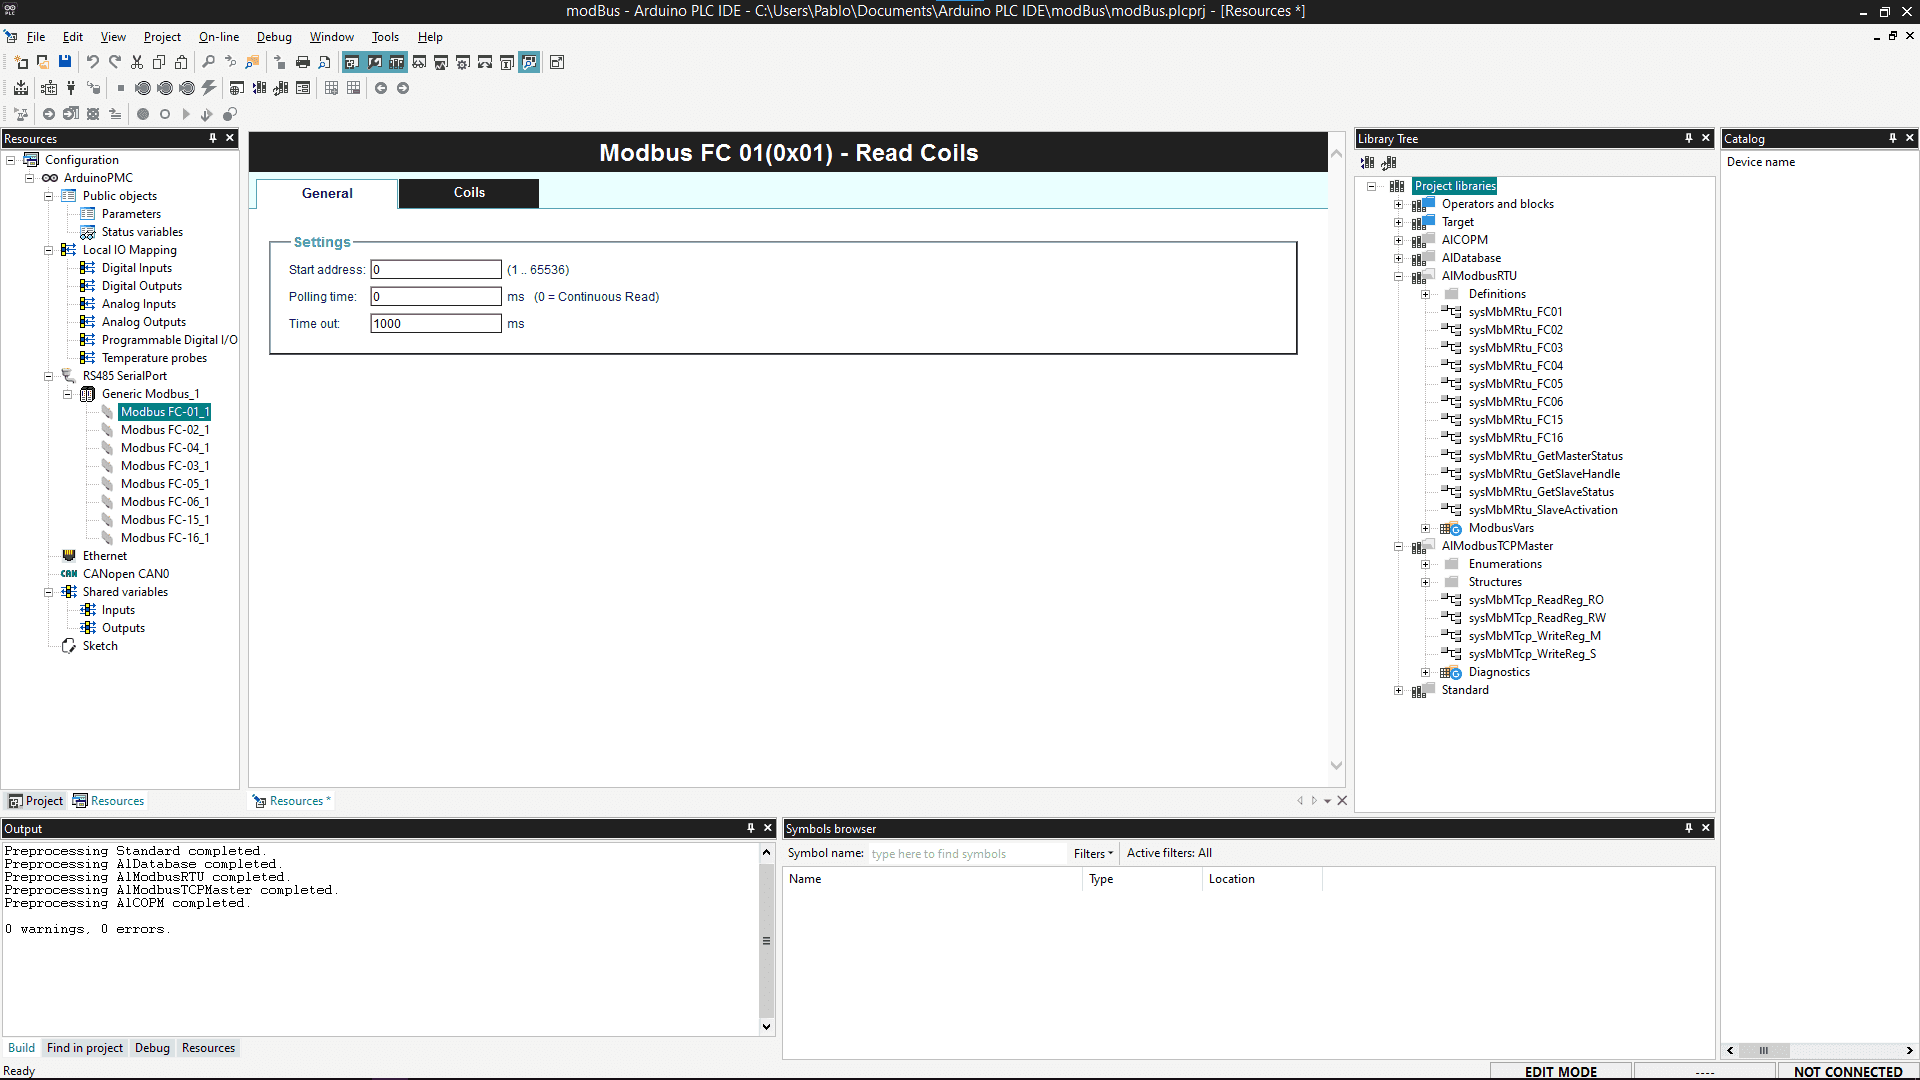1920x1080 pixels.
Task: Open the Filters dropdown in Symbols browser
Action: [1093, 853]
